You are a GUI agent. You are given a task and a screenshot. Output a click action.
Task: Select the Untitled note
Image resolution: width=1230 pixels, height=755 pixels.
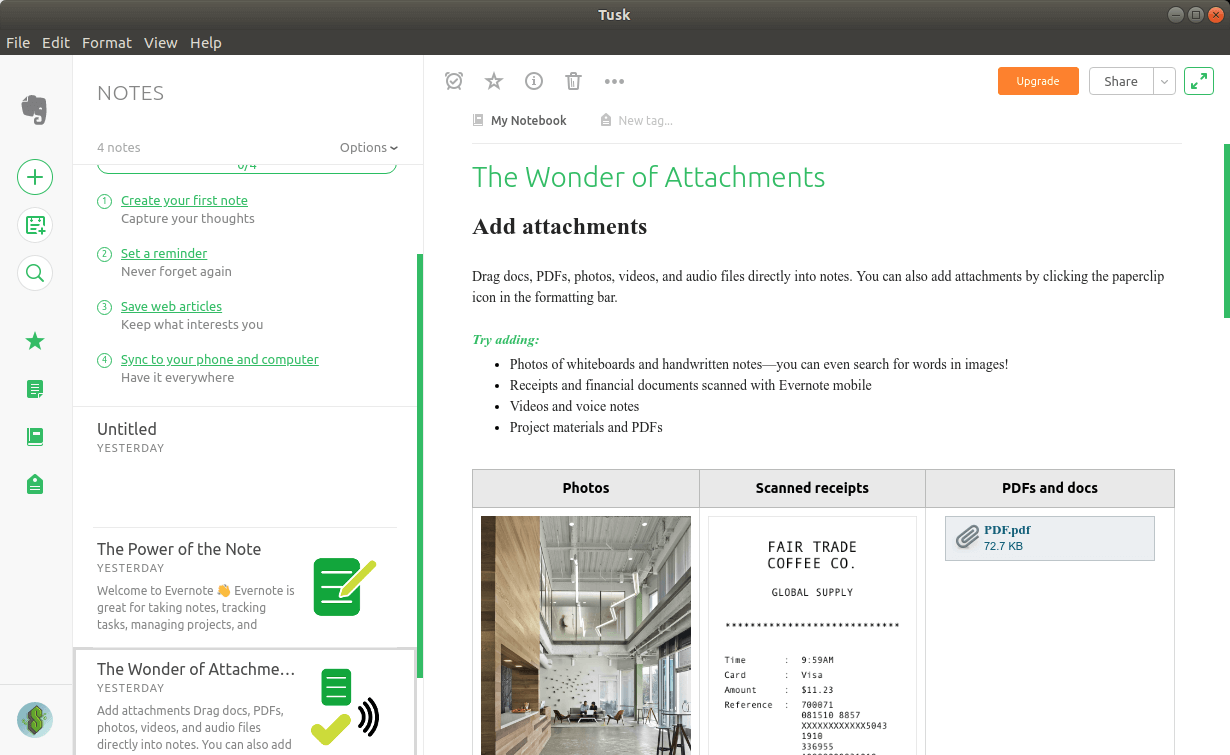tap(245, 467)
